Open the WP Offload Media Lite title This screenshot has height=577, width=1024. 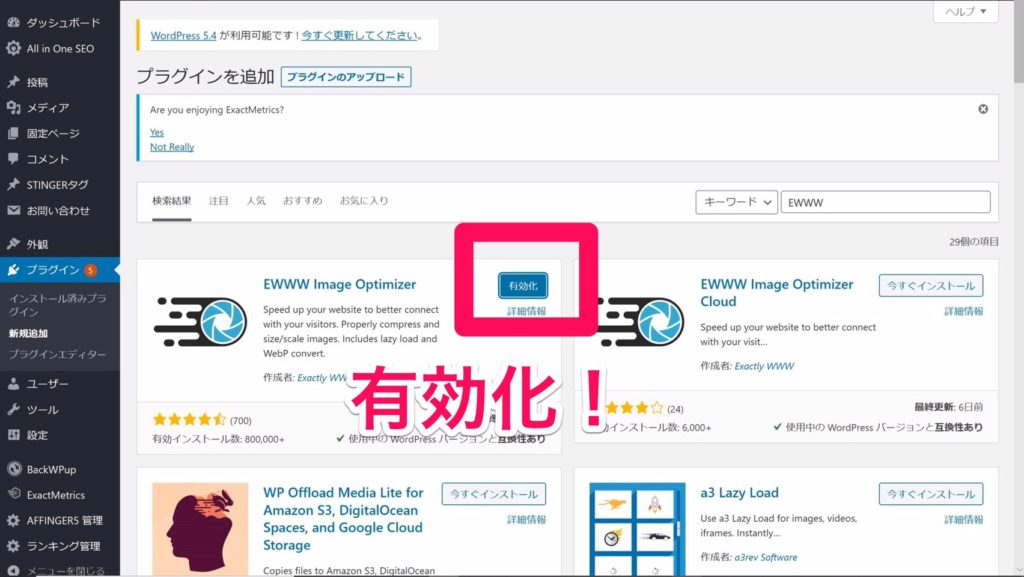tap(344, 519)
